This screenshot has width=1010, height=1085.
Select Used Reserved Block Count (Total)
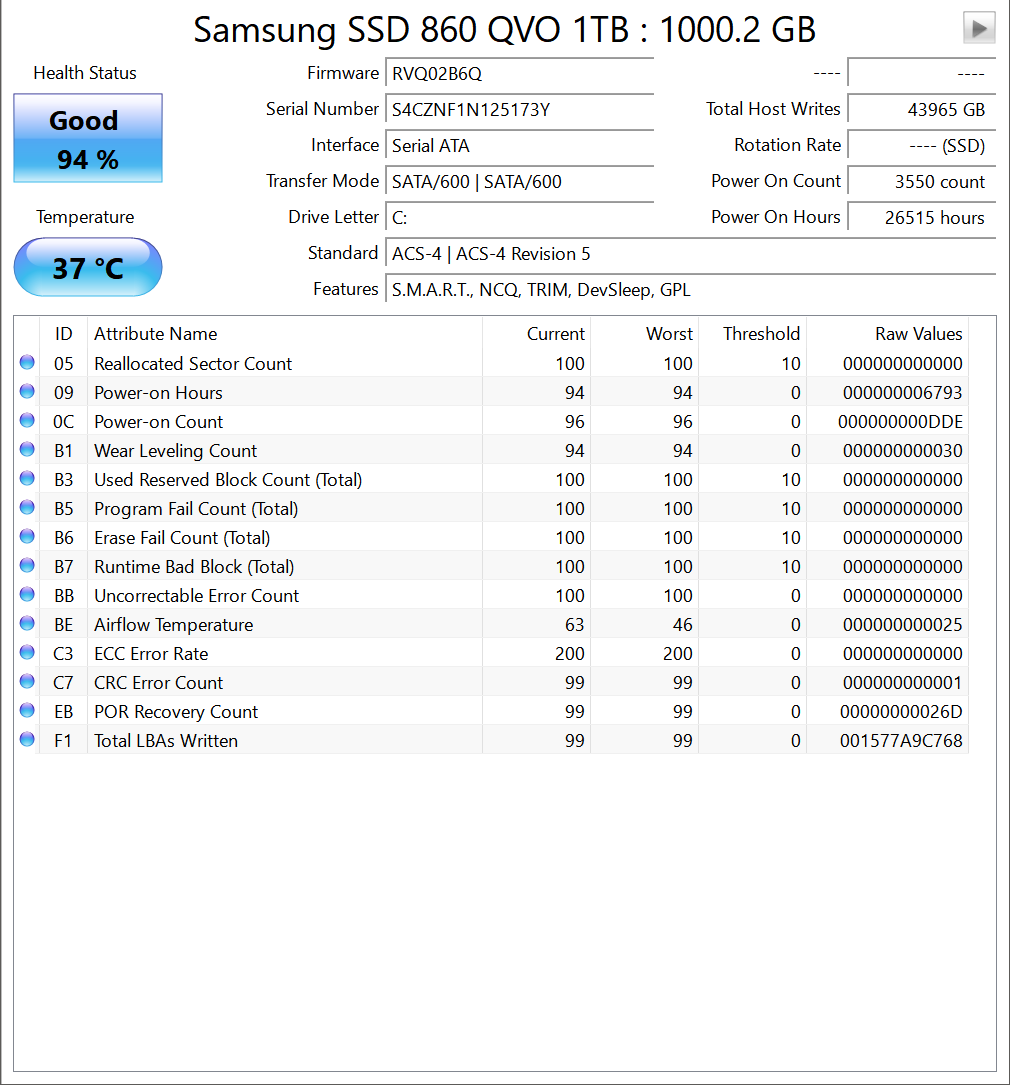pos(228,480)
